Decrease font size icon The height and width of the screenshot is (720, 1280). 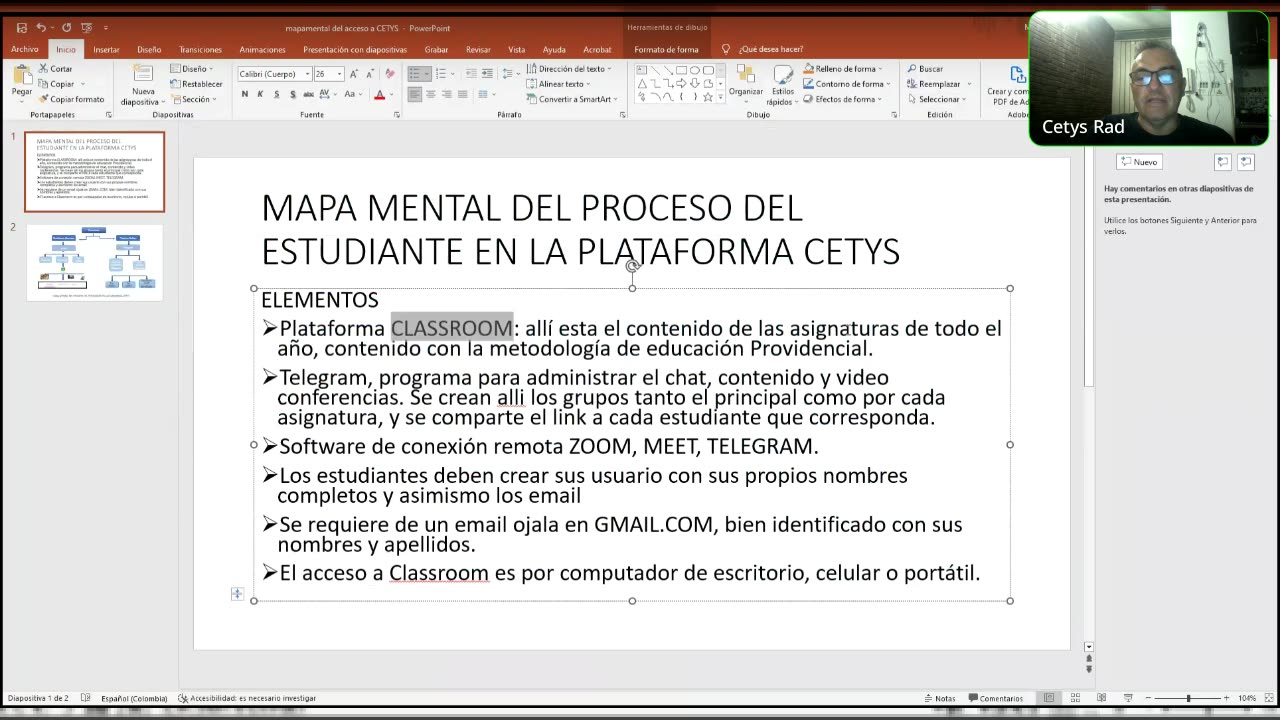[x=373, y=74]
